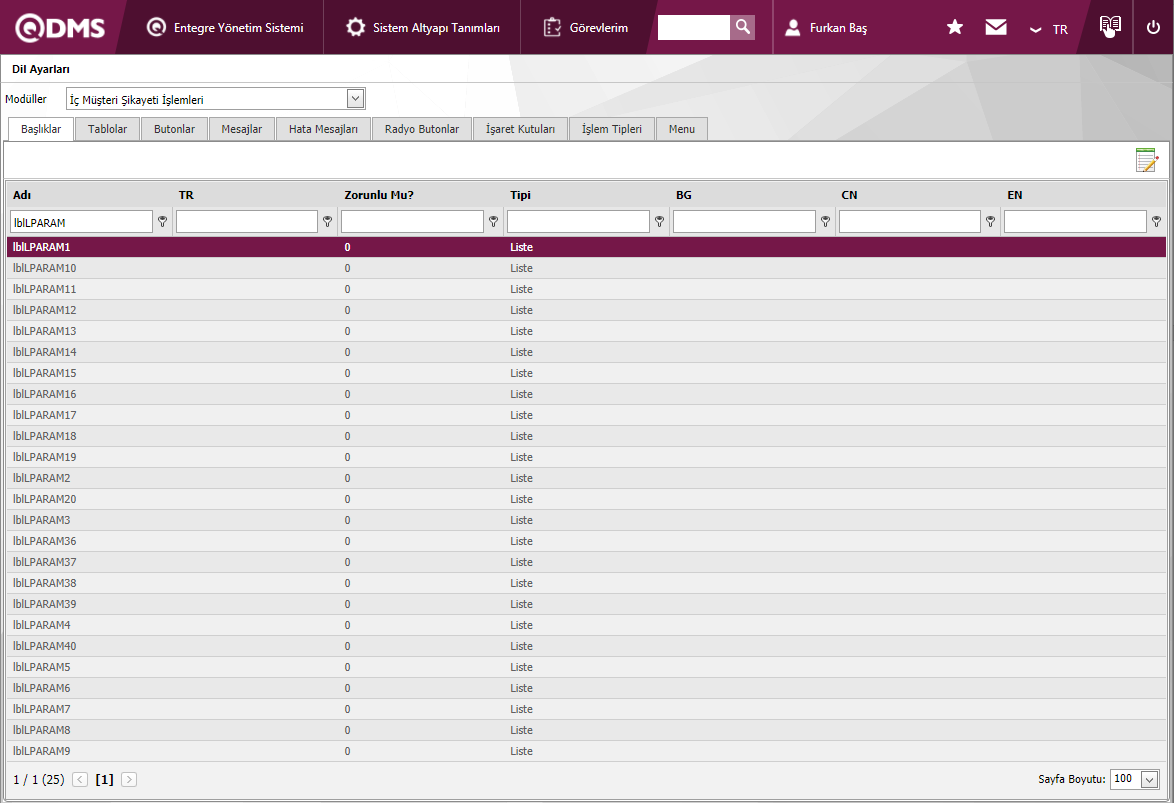Open the messages envelope icon
This screenshot has height=803, width=1174.
click(x=996, y=28)
